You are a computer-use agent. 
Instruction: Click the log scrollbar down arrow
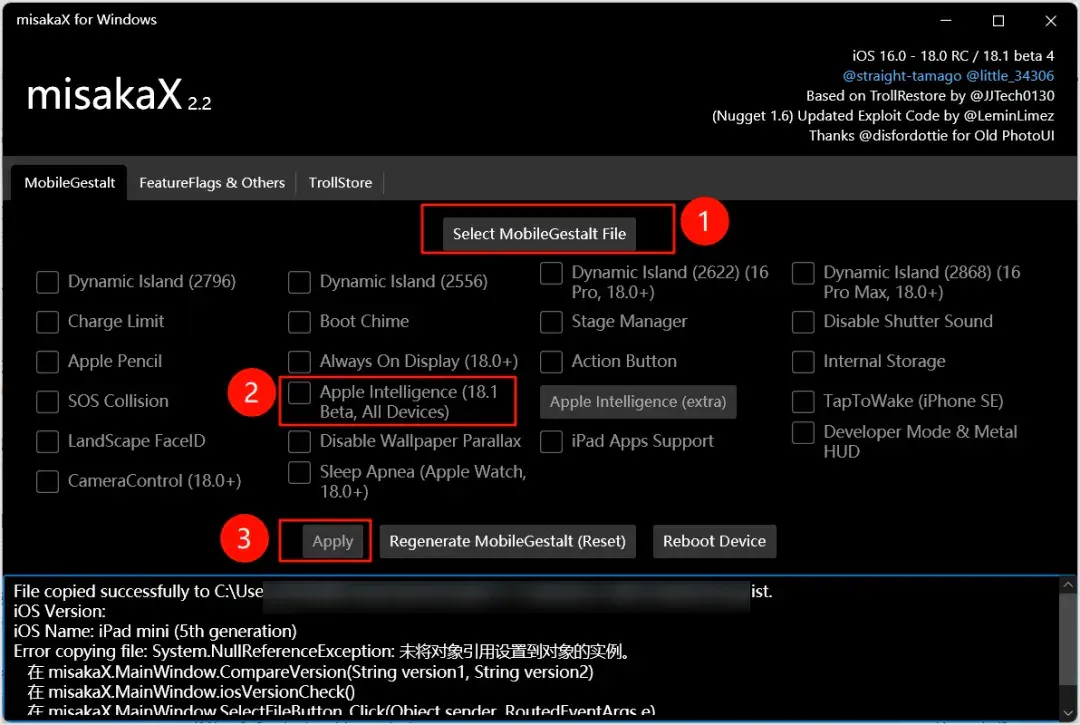tap(1068, 713)
